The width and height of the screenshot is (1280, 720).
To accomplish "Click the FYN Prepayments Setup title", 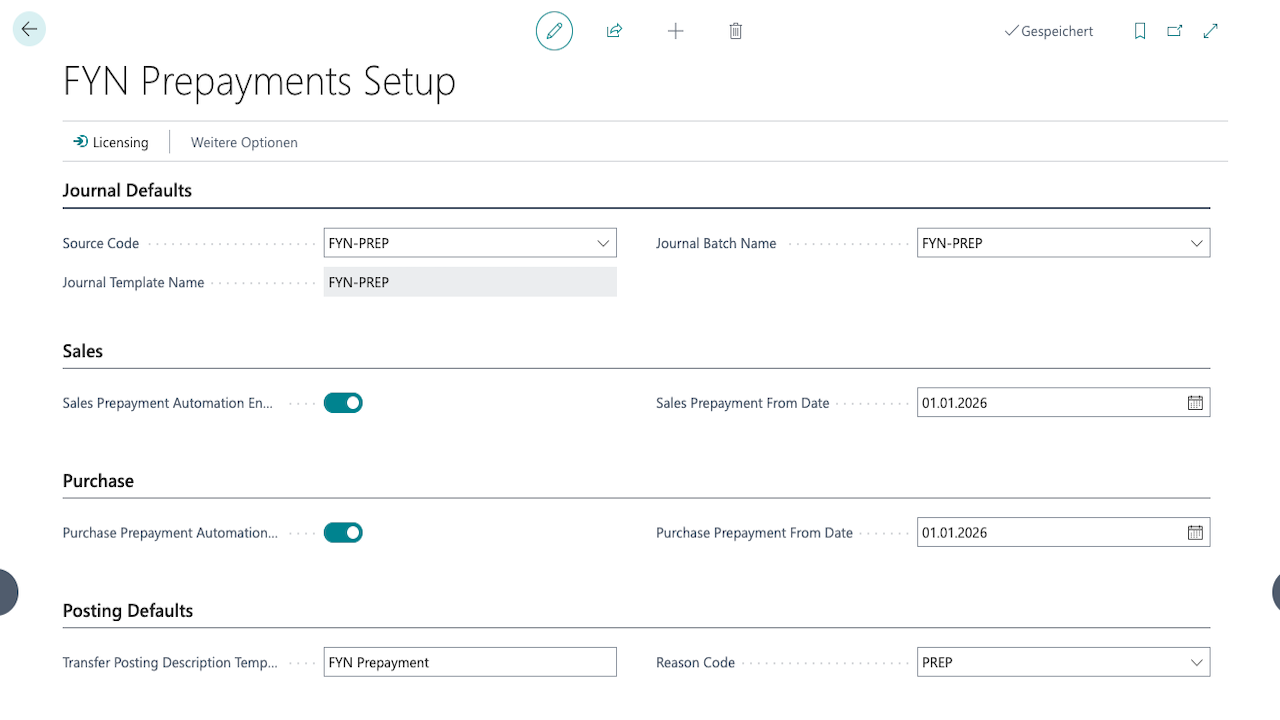I will [x=259, y=82].
